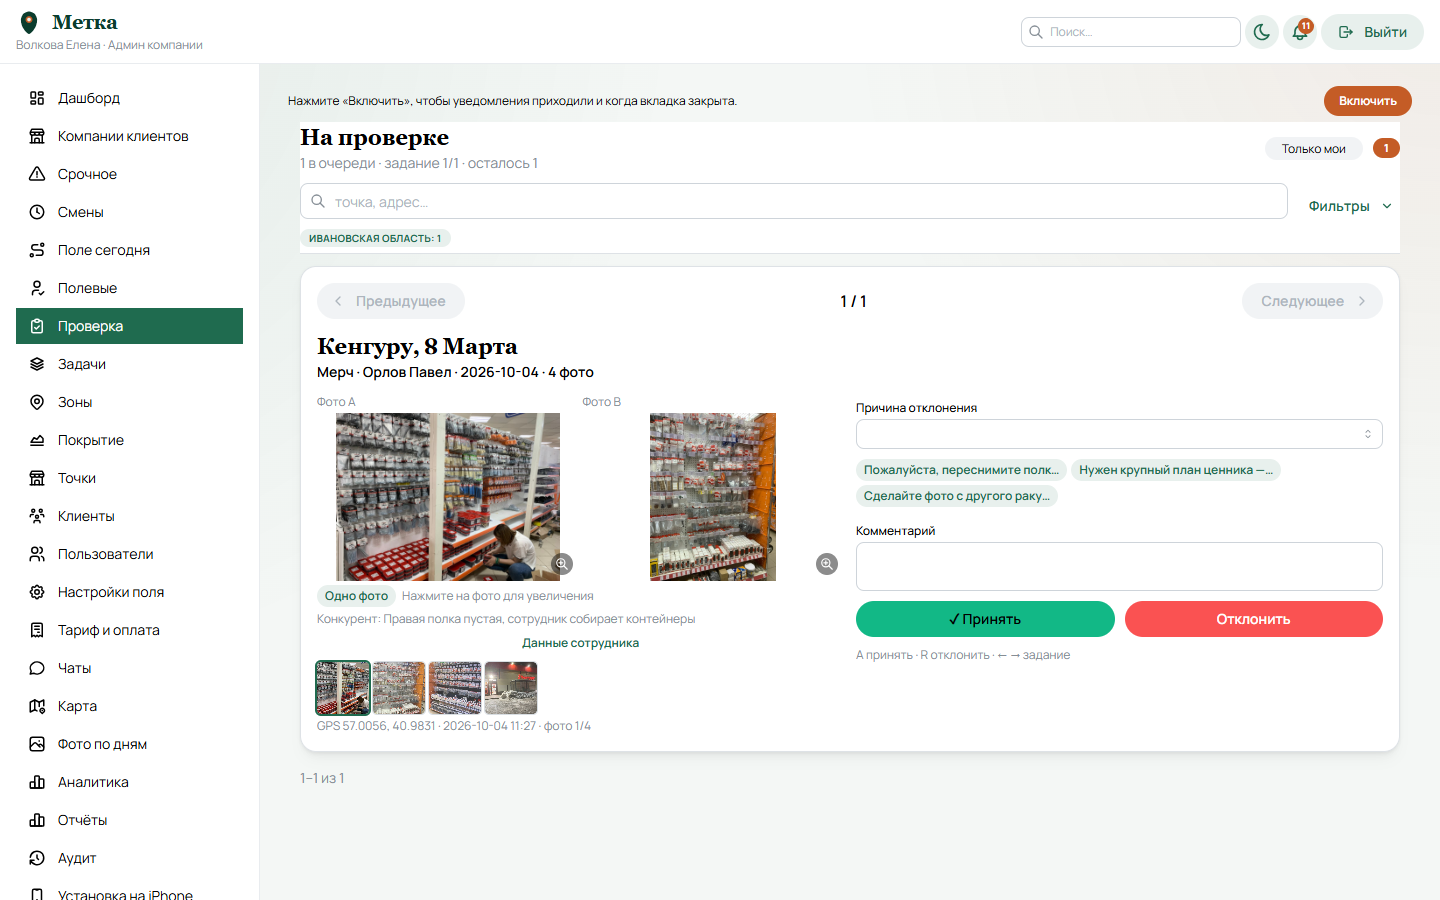This screenshot has height=900, width=1440.
Task: Navigate to Чаты
Action: pos(129,668)
